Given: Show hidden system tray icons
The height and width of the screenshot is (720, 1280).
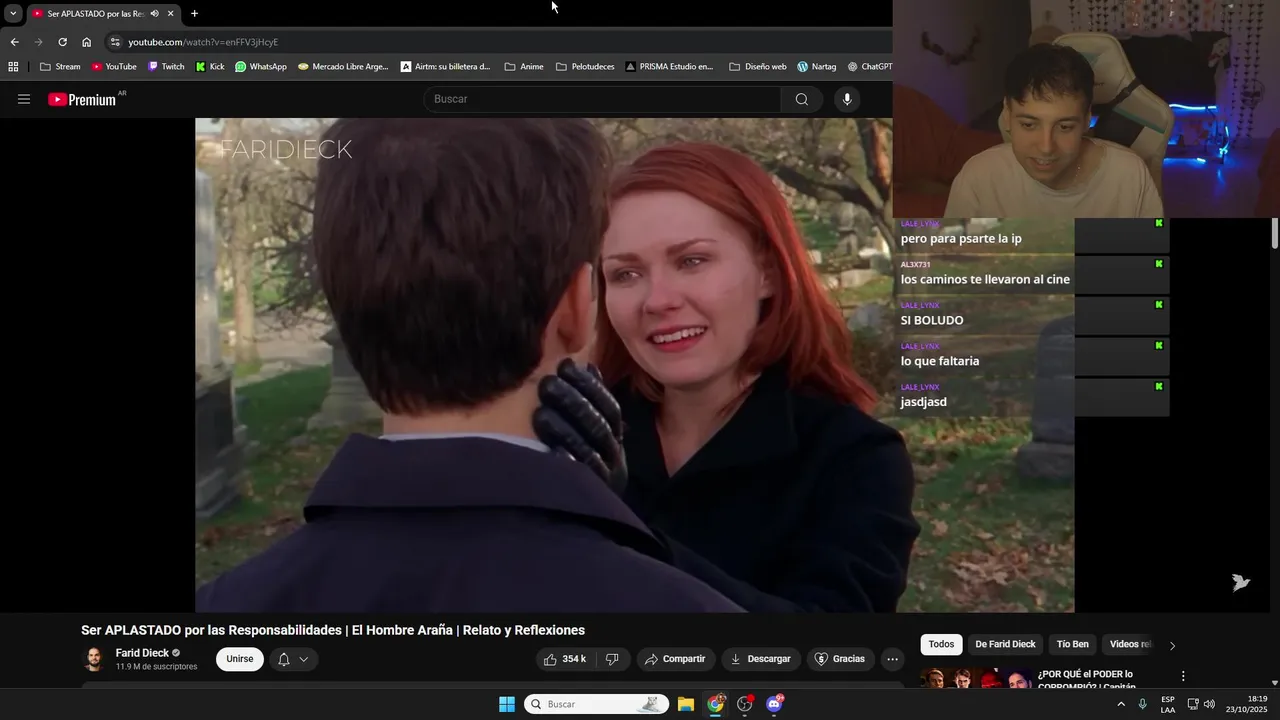Looking at the screenshot, I should coord(1121,704).
